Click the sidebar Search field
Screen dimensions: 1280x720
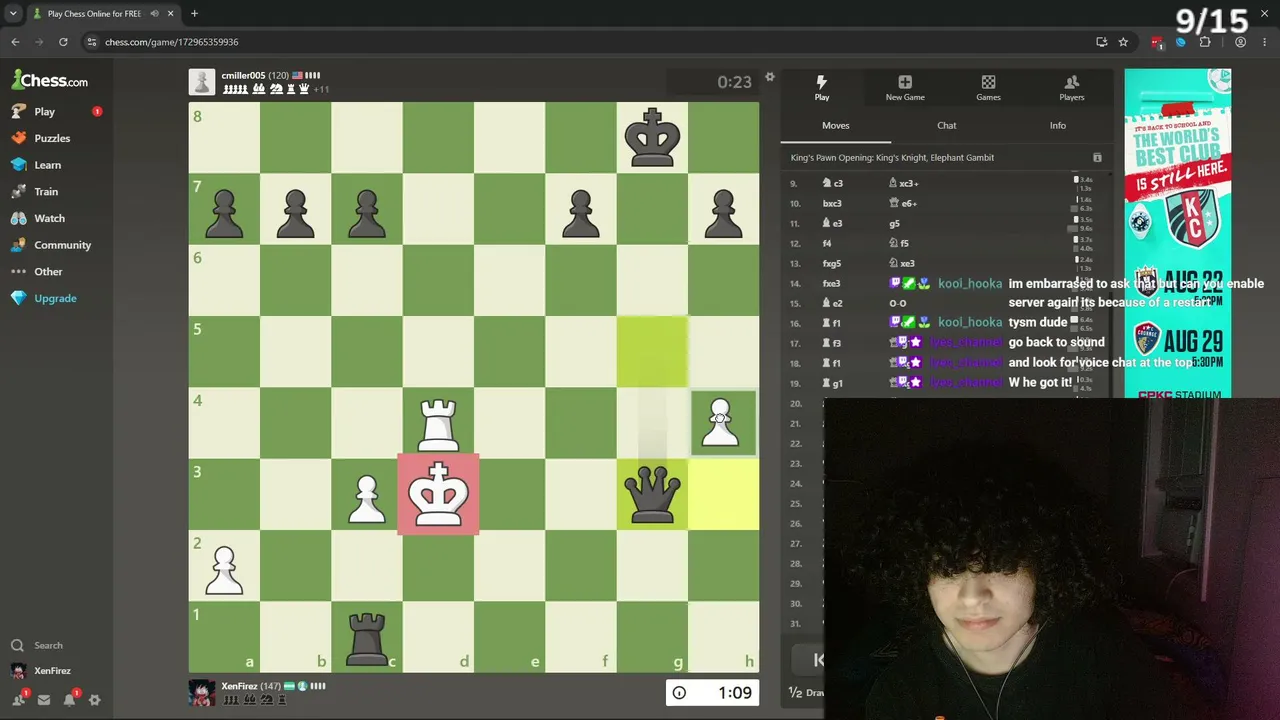(48, 646)
